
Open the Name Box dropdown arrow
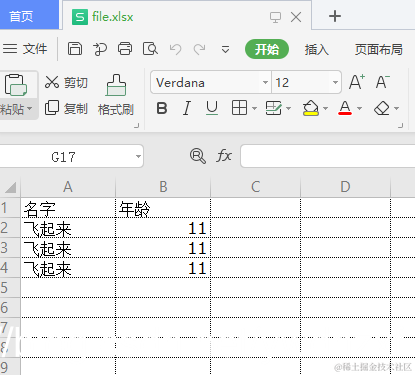tap(138, 156)
